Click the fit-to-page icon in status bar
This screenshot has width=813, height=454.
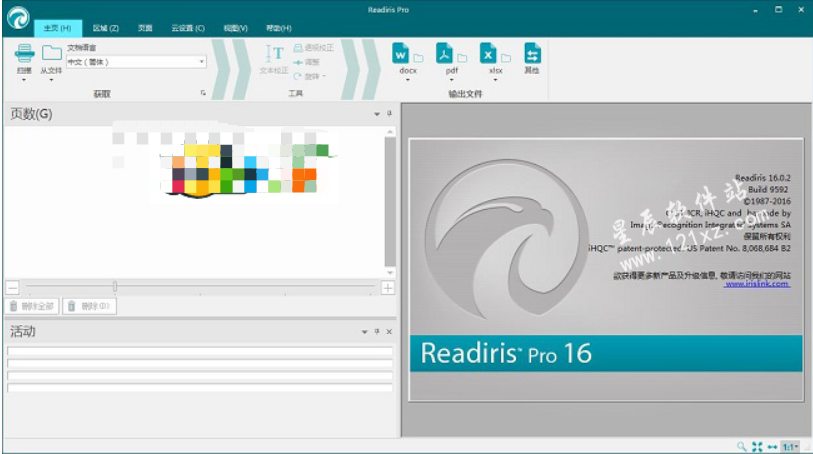[758, 446]
